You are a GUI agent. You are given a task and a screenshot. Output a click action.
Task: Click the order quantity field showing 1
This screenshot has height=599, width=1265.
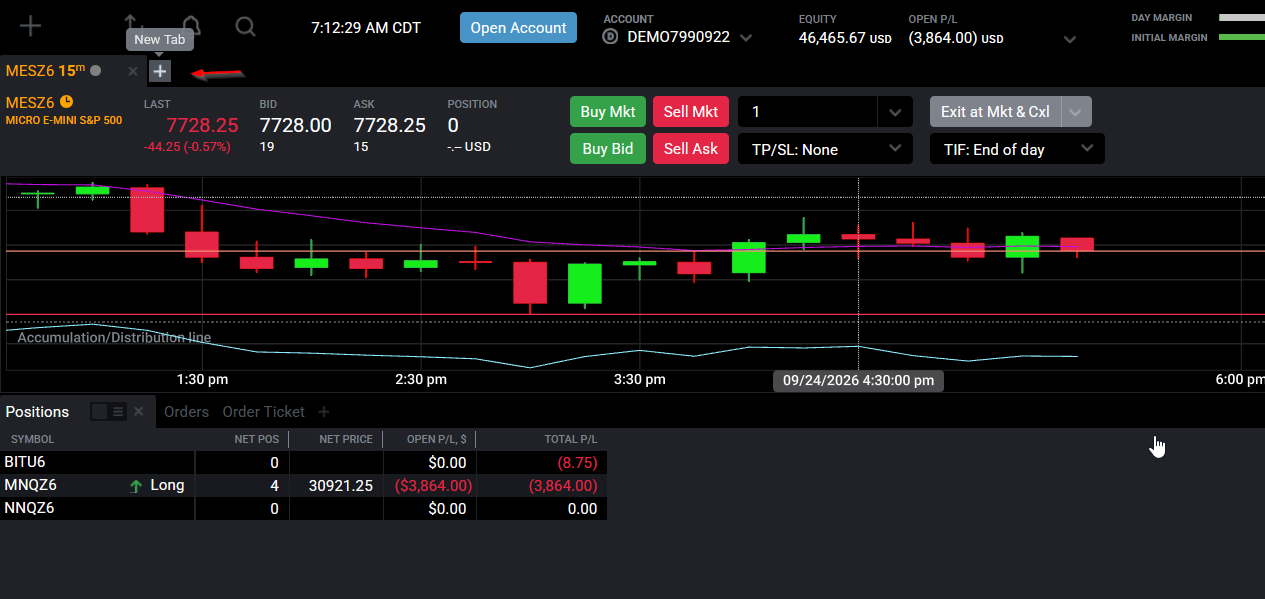pyautogui.click(x=807, y=112)
